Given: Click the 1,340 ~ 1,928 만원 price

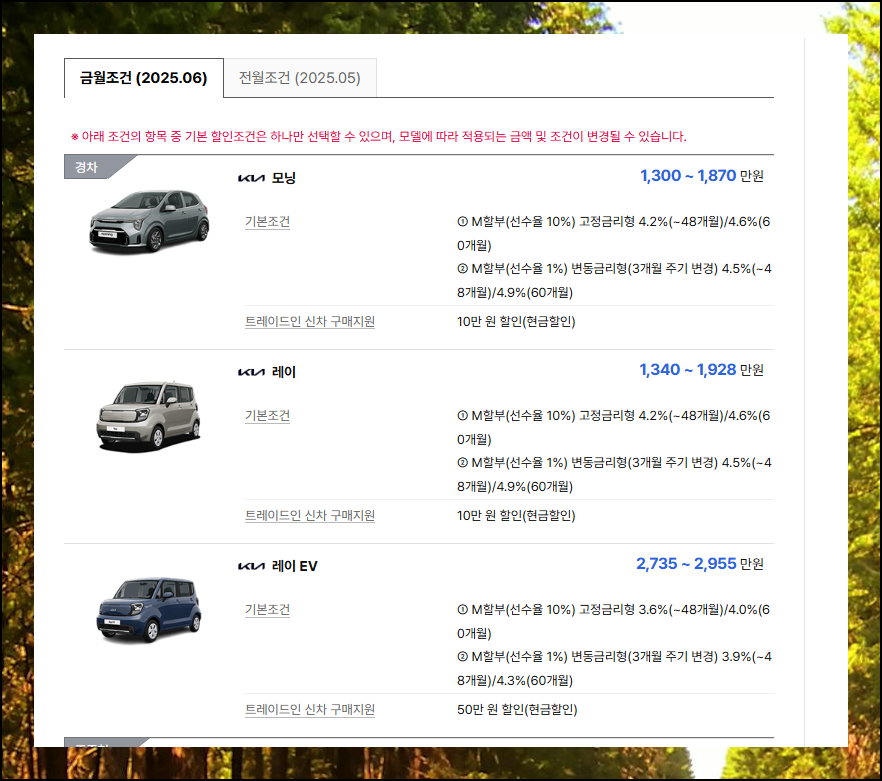Looking at the screenshot, I should [701, 370].
